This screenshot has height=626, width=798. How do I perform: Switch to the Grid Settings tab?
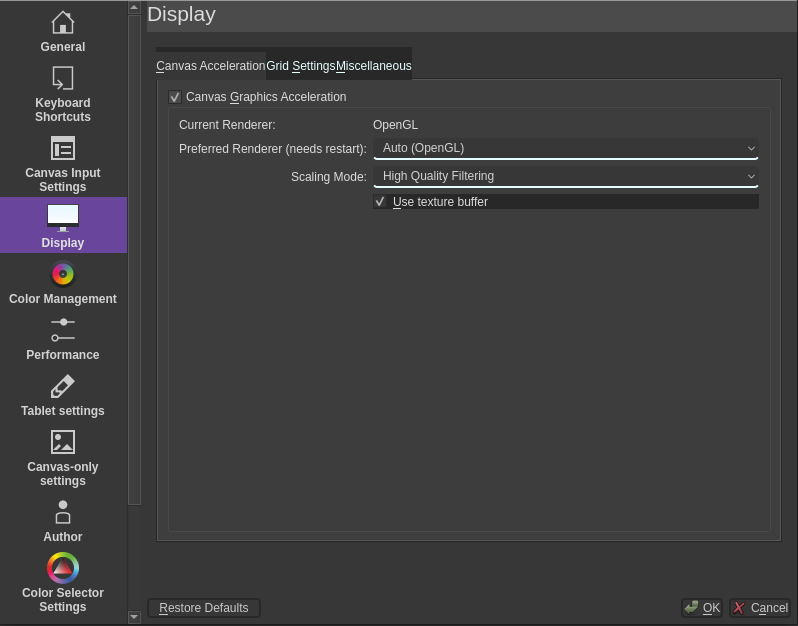tap(300, 66)
